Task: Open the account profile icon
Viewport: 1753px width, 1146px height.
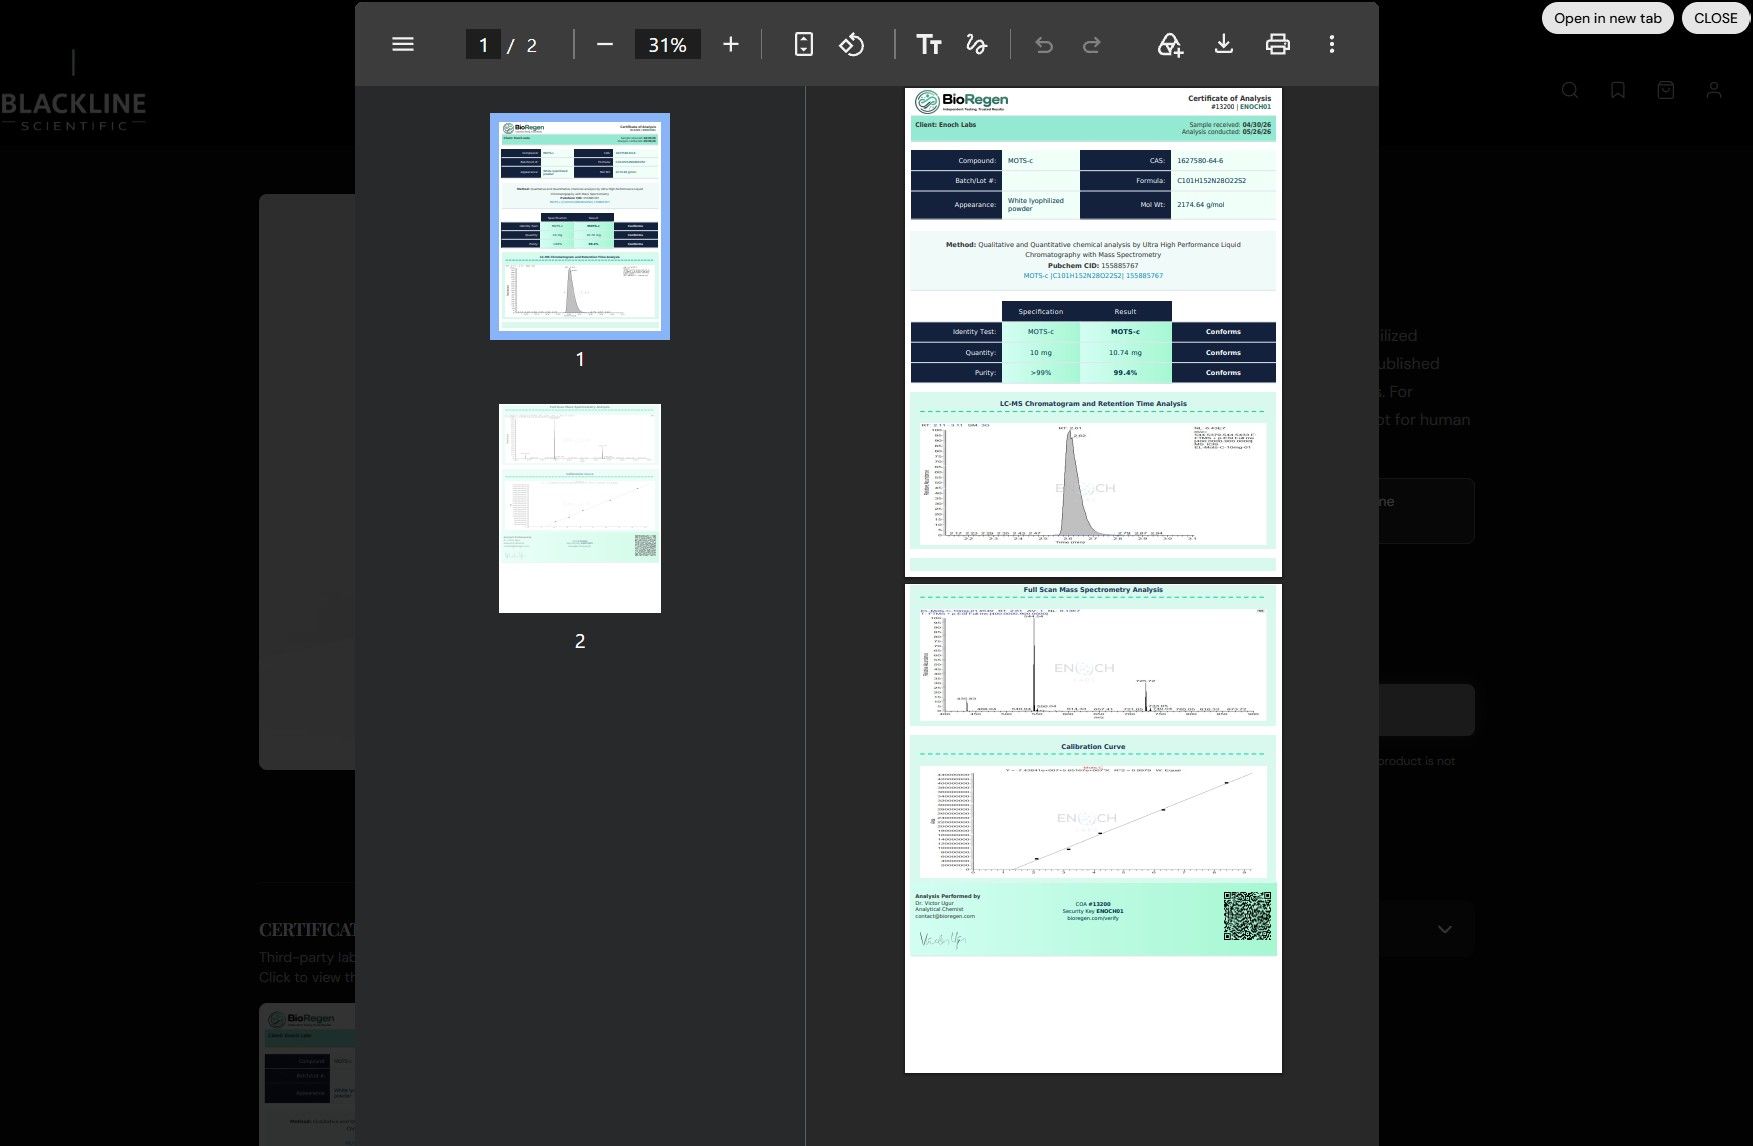Action: coord(1714,90)
